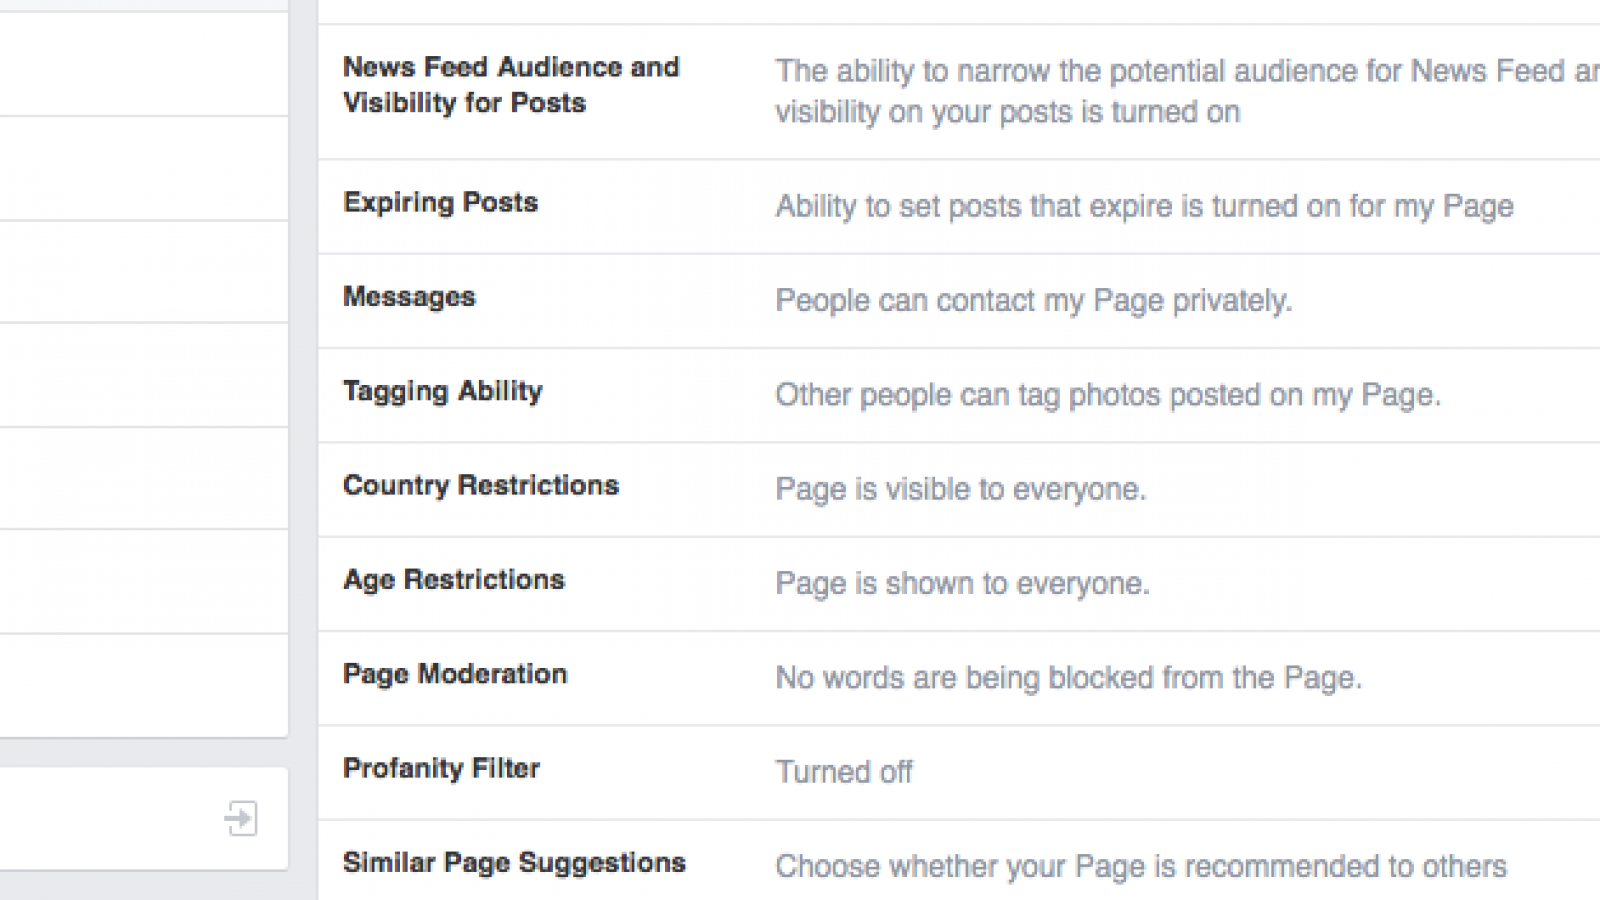Click 'People can contact my Page privately' text
The image size is (1600, 900).
click(x=1034, y=301)
